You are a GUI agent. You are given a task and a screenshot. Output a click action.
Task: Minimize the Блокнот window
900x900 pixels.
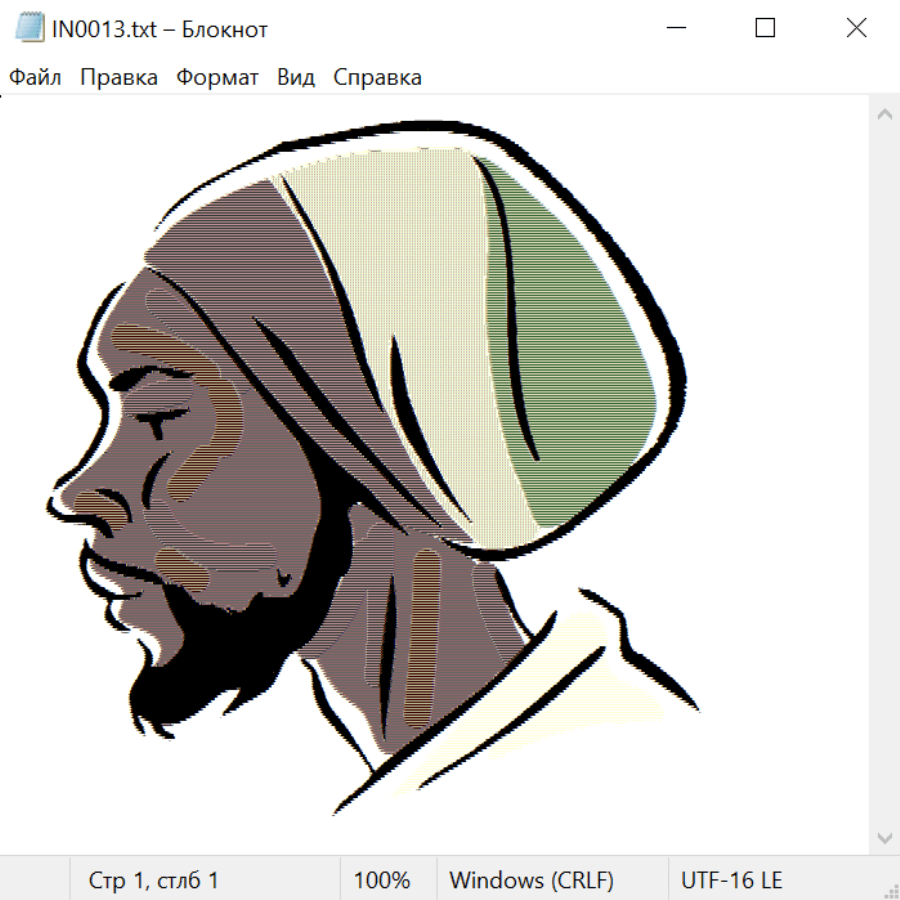coord(675,29)
